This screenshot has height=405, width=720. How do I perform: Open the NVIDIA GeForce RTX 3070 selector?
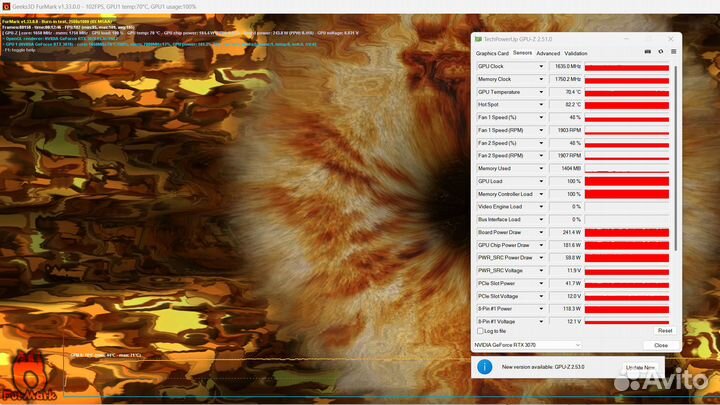pos(527,345)
